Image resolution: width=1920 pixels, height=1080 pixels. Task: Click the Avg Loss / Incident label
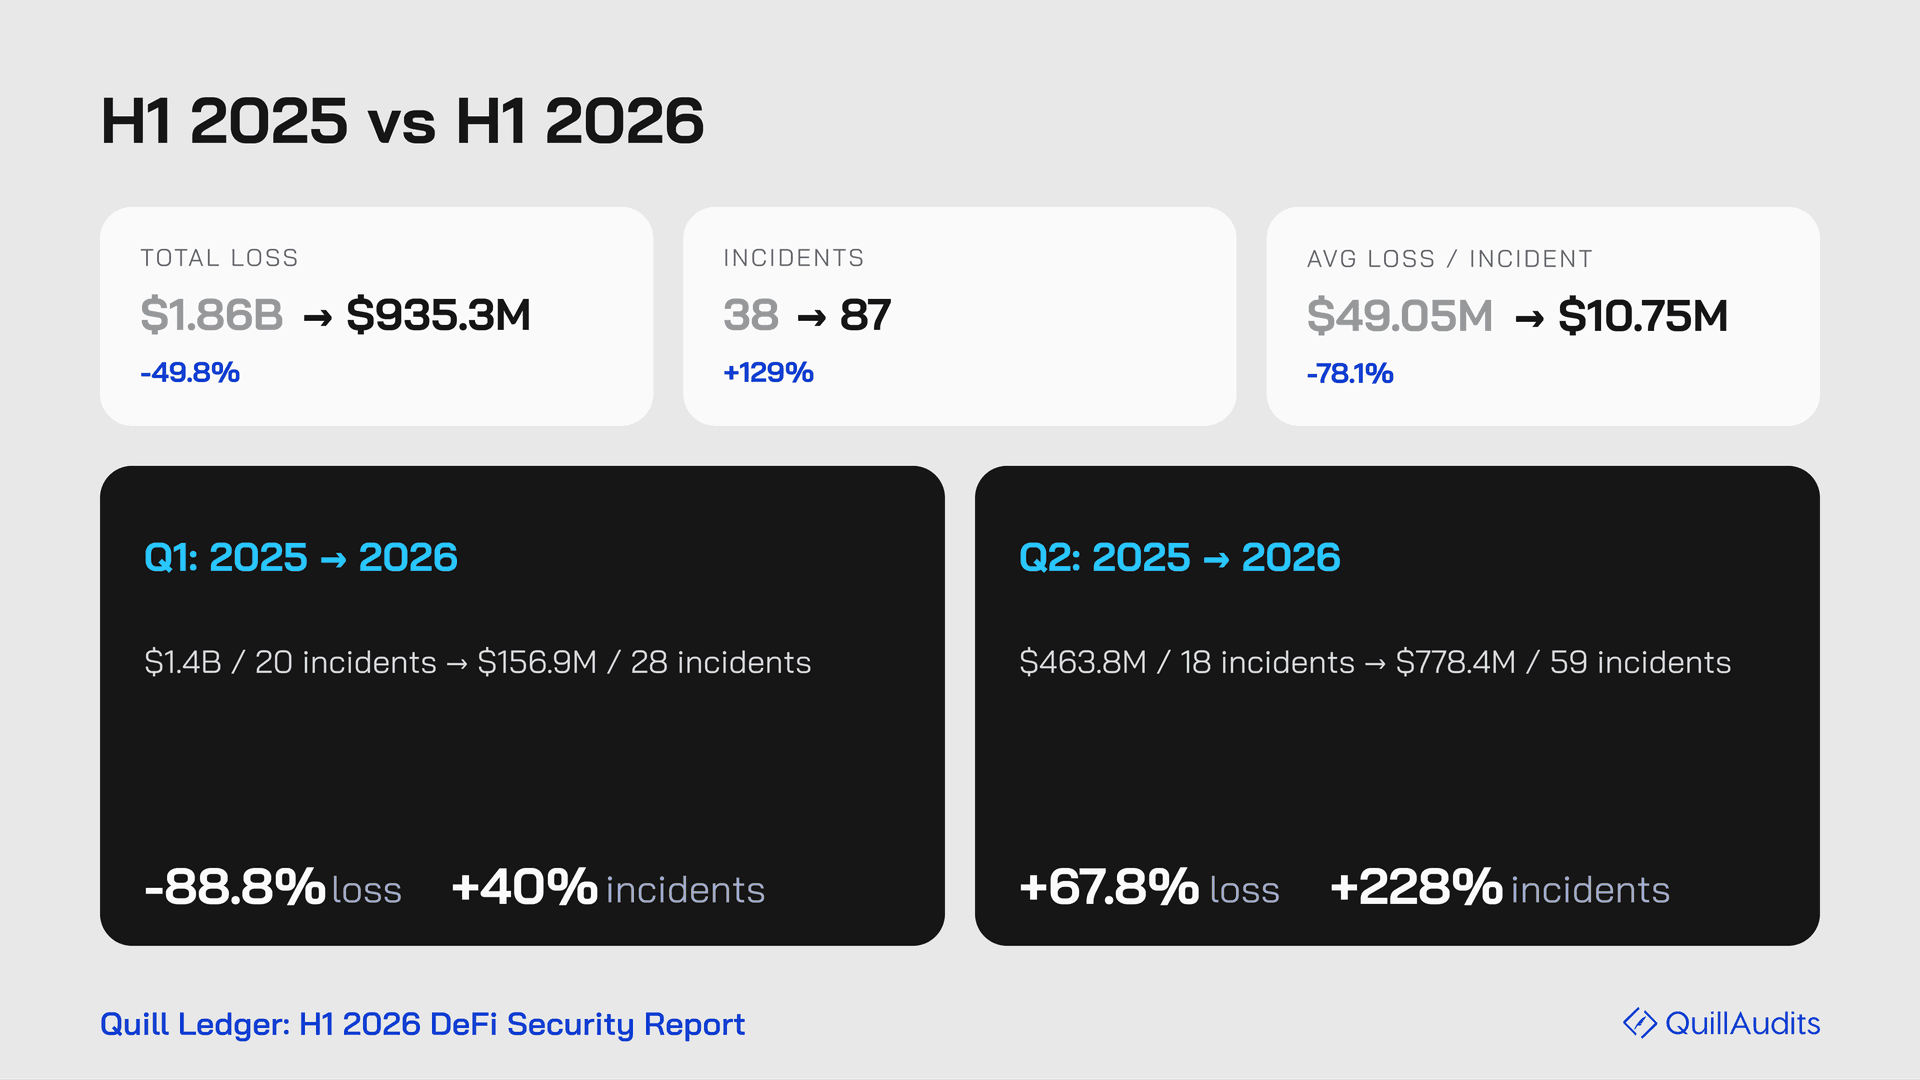(x=1449, y=259)
